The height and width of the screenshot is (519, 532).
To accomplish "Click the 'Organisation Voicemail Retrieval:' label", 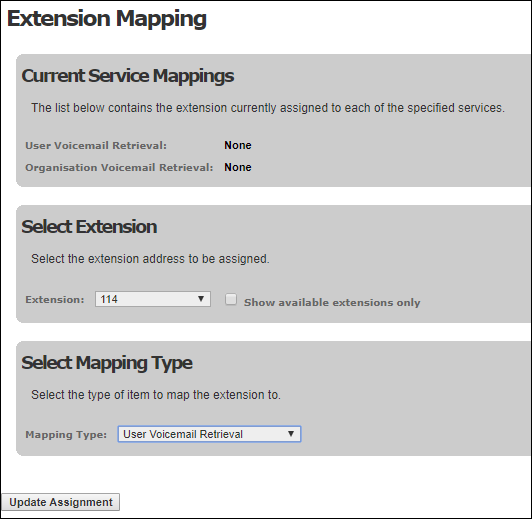I will pyautogui.click(x=119, y=168).
